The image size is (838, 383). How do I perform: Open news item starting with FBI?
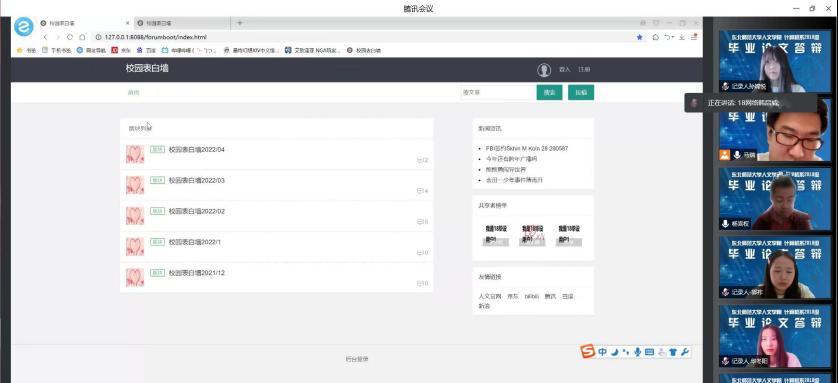point(526,148)
